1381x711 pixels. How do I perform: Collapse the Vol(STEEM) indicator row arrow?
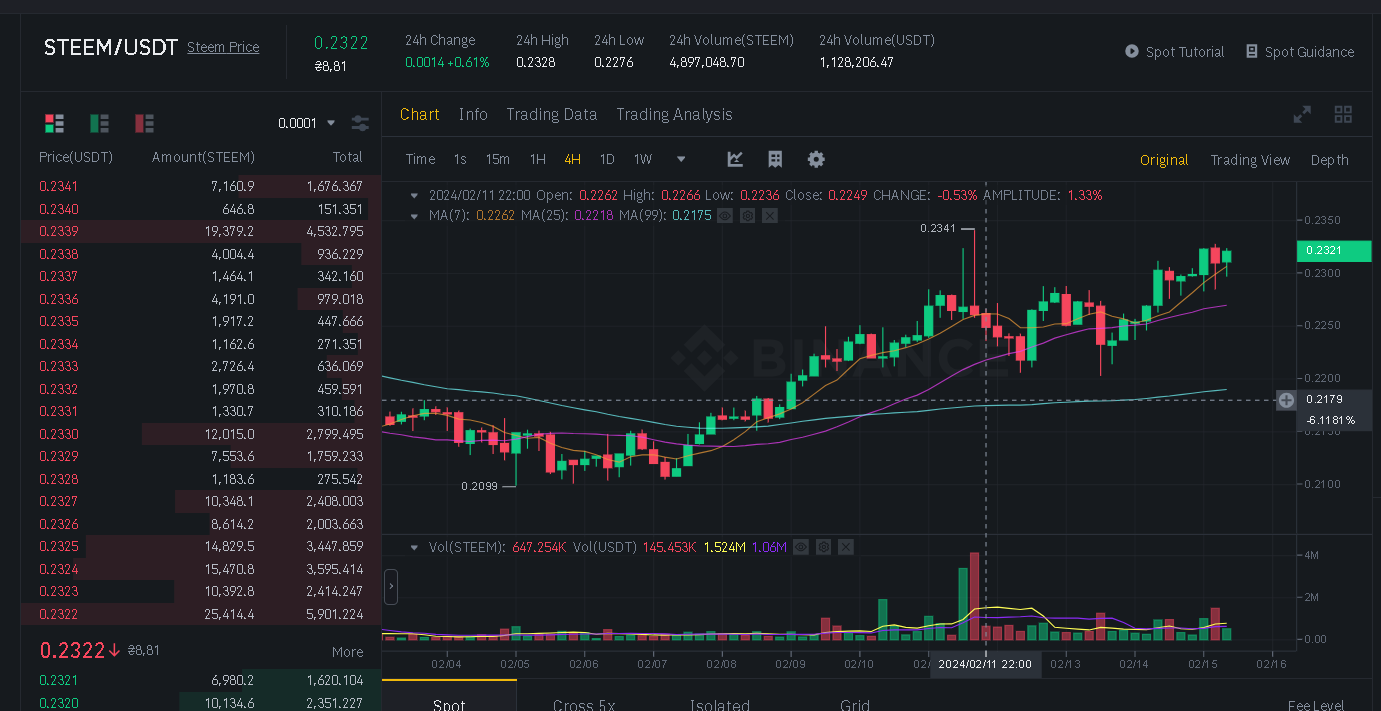click(414, 547)
